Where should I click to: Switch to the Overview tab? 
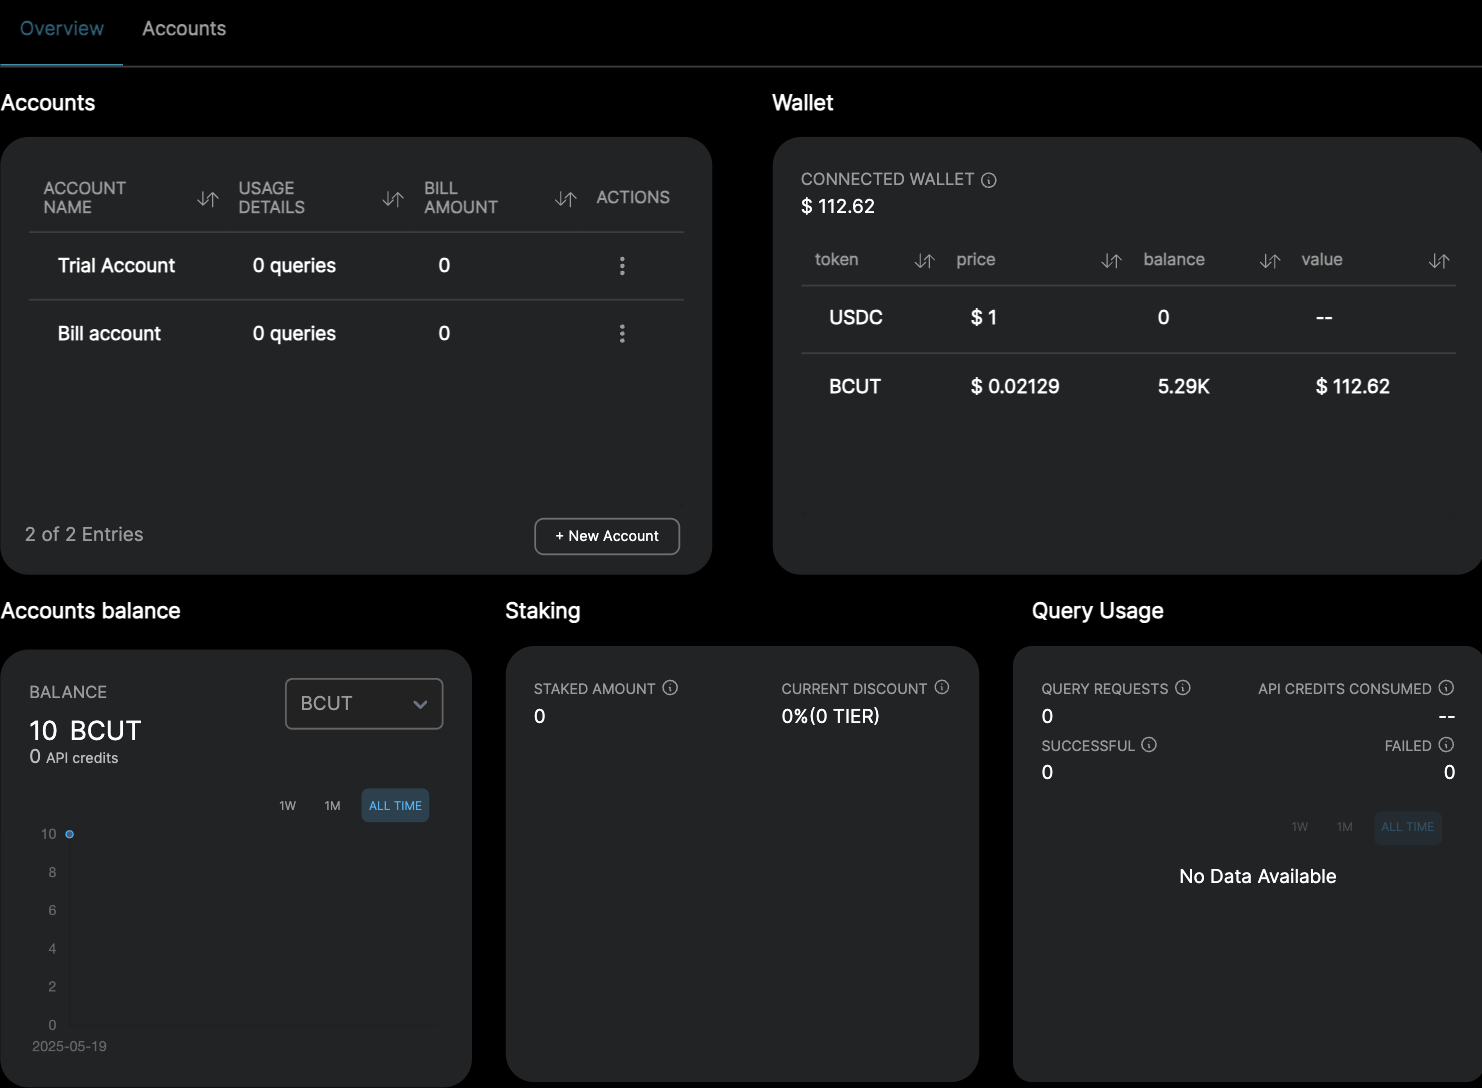(x=62, y=29)
